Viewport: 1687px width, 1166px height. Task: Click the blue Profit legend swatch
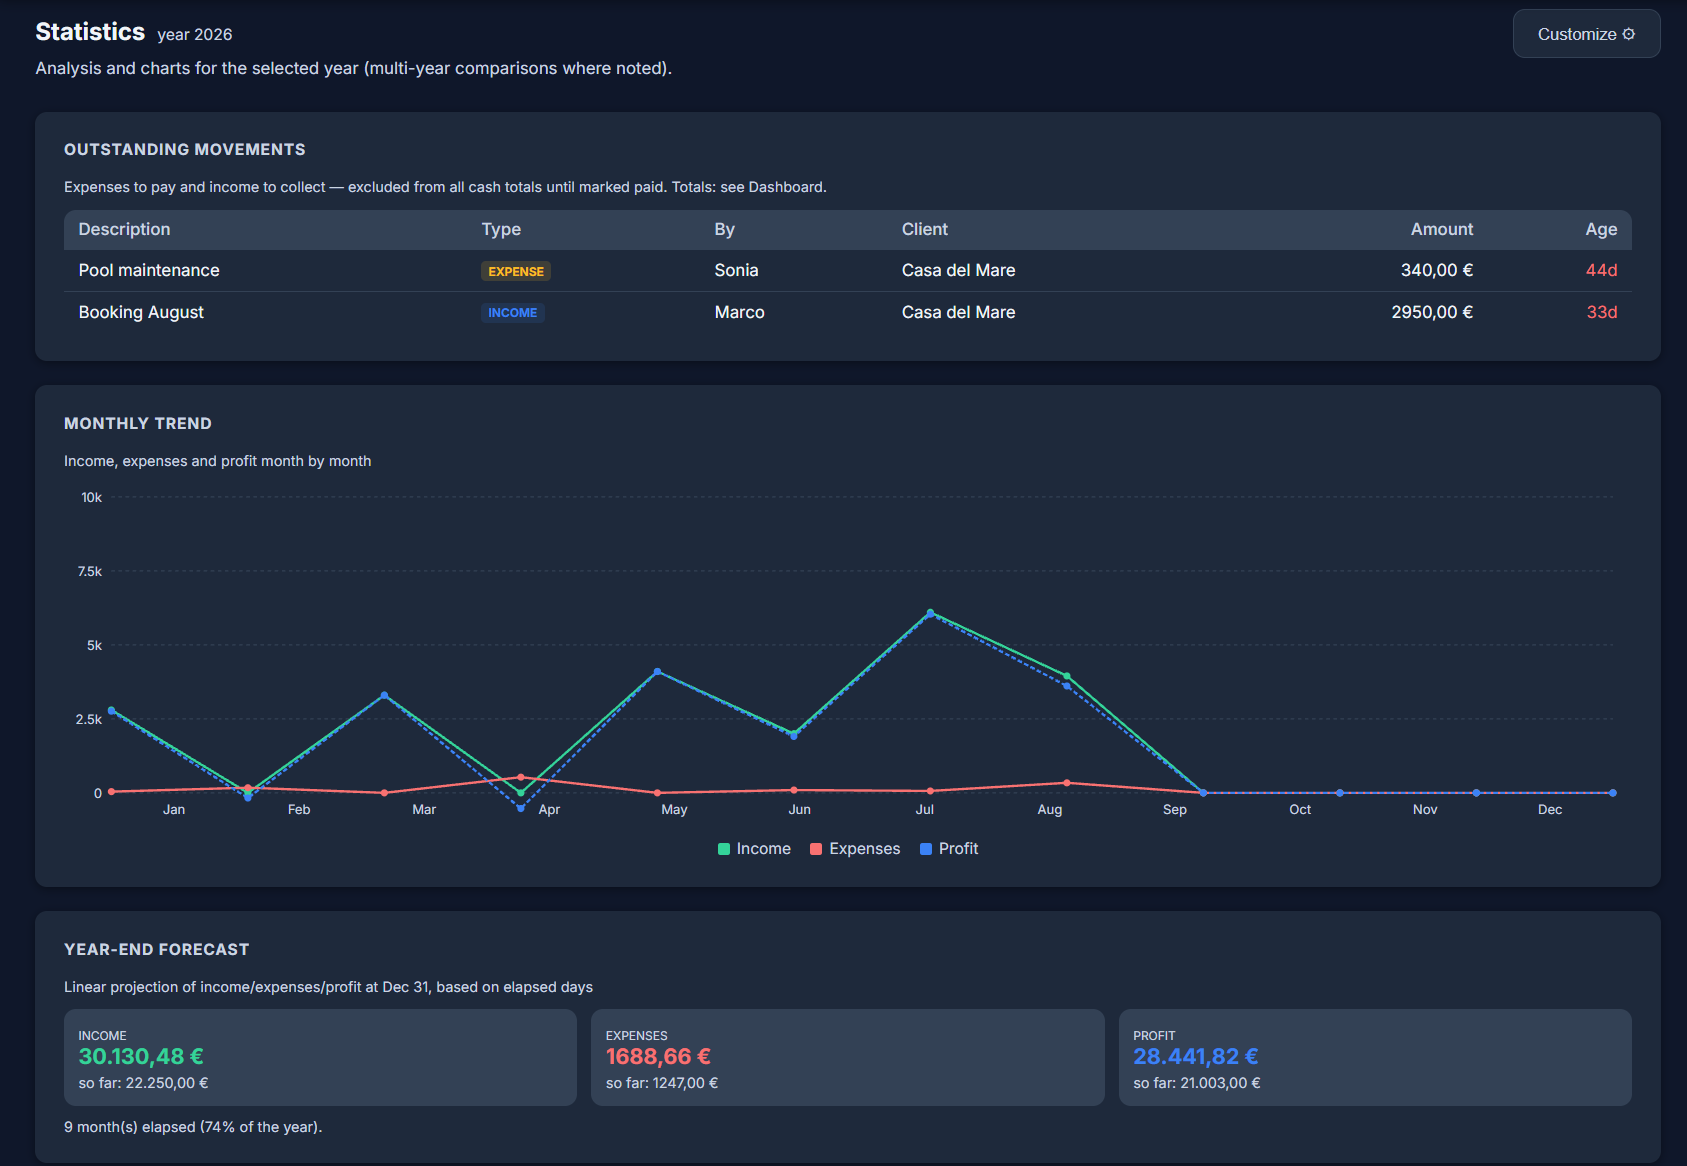(926, 849)
